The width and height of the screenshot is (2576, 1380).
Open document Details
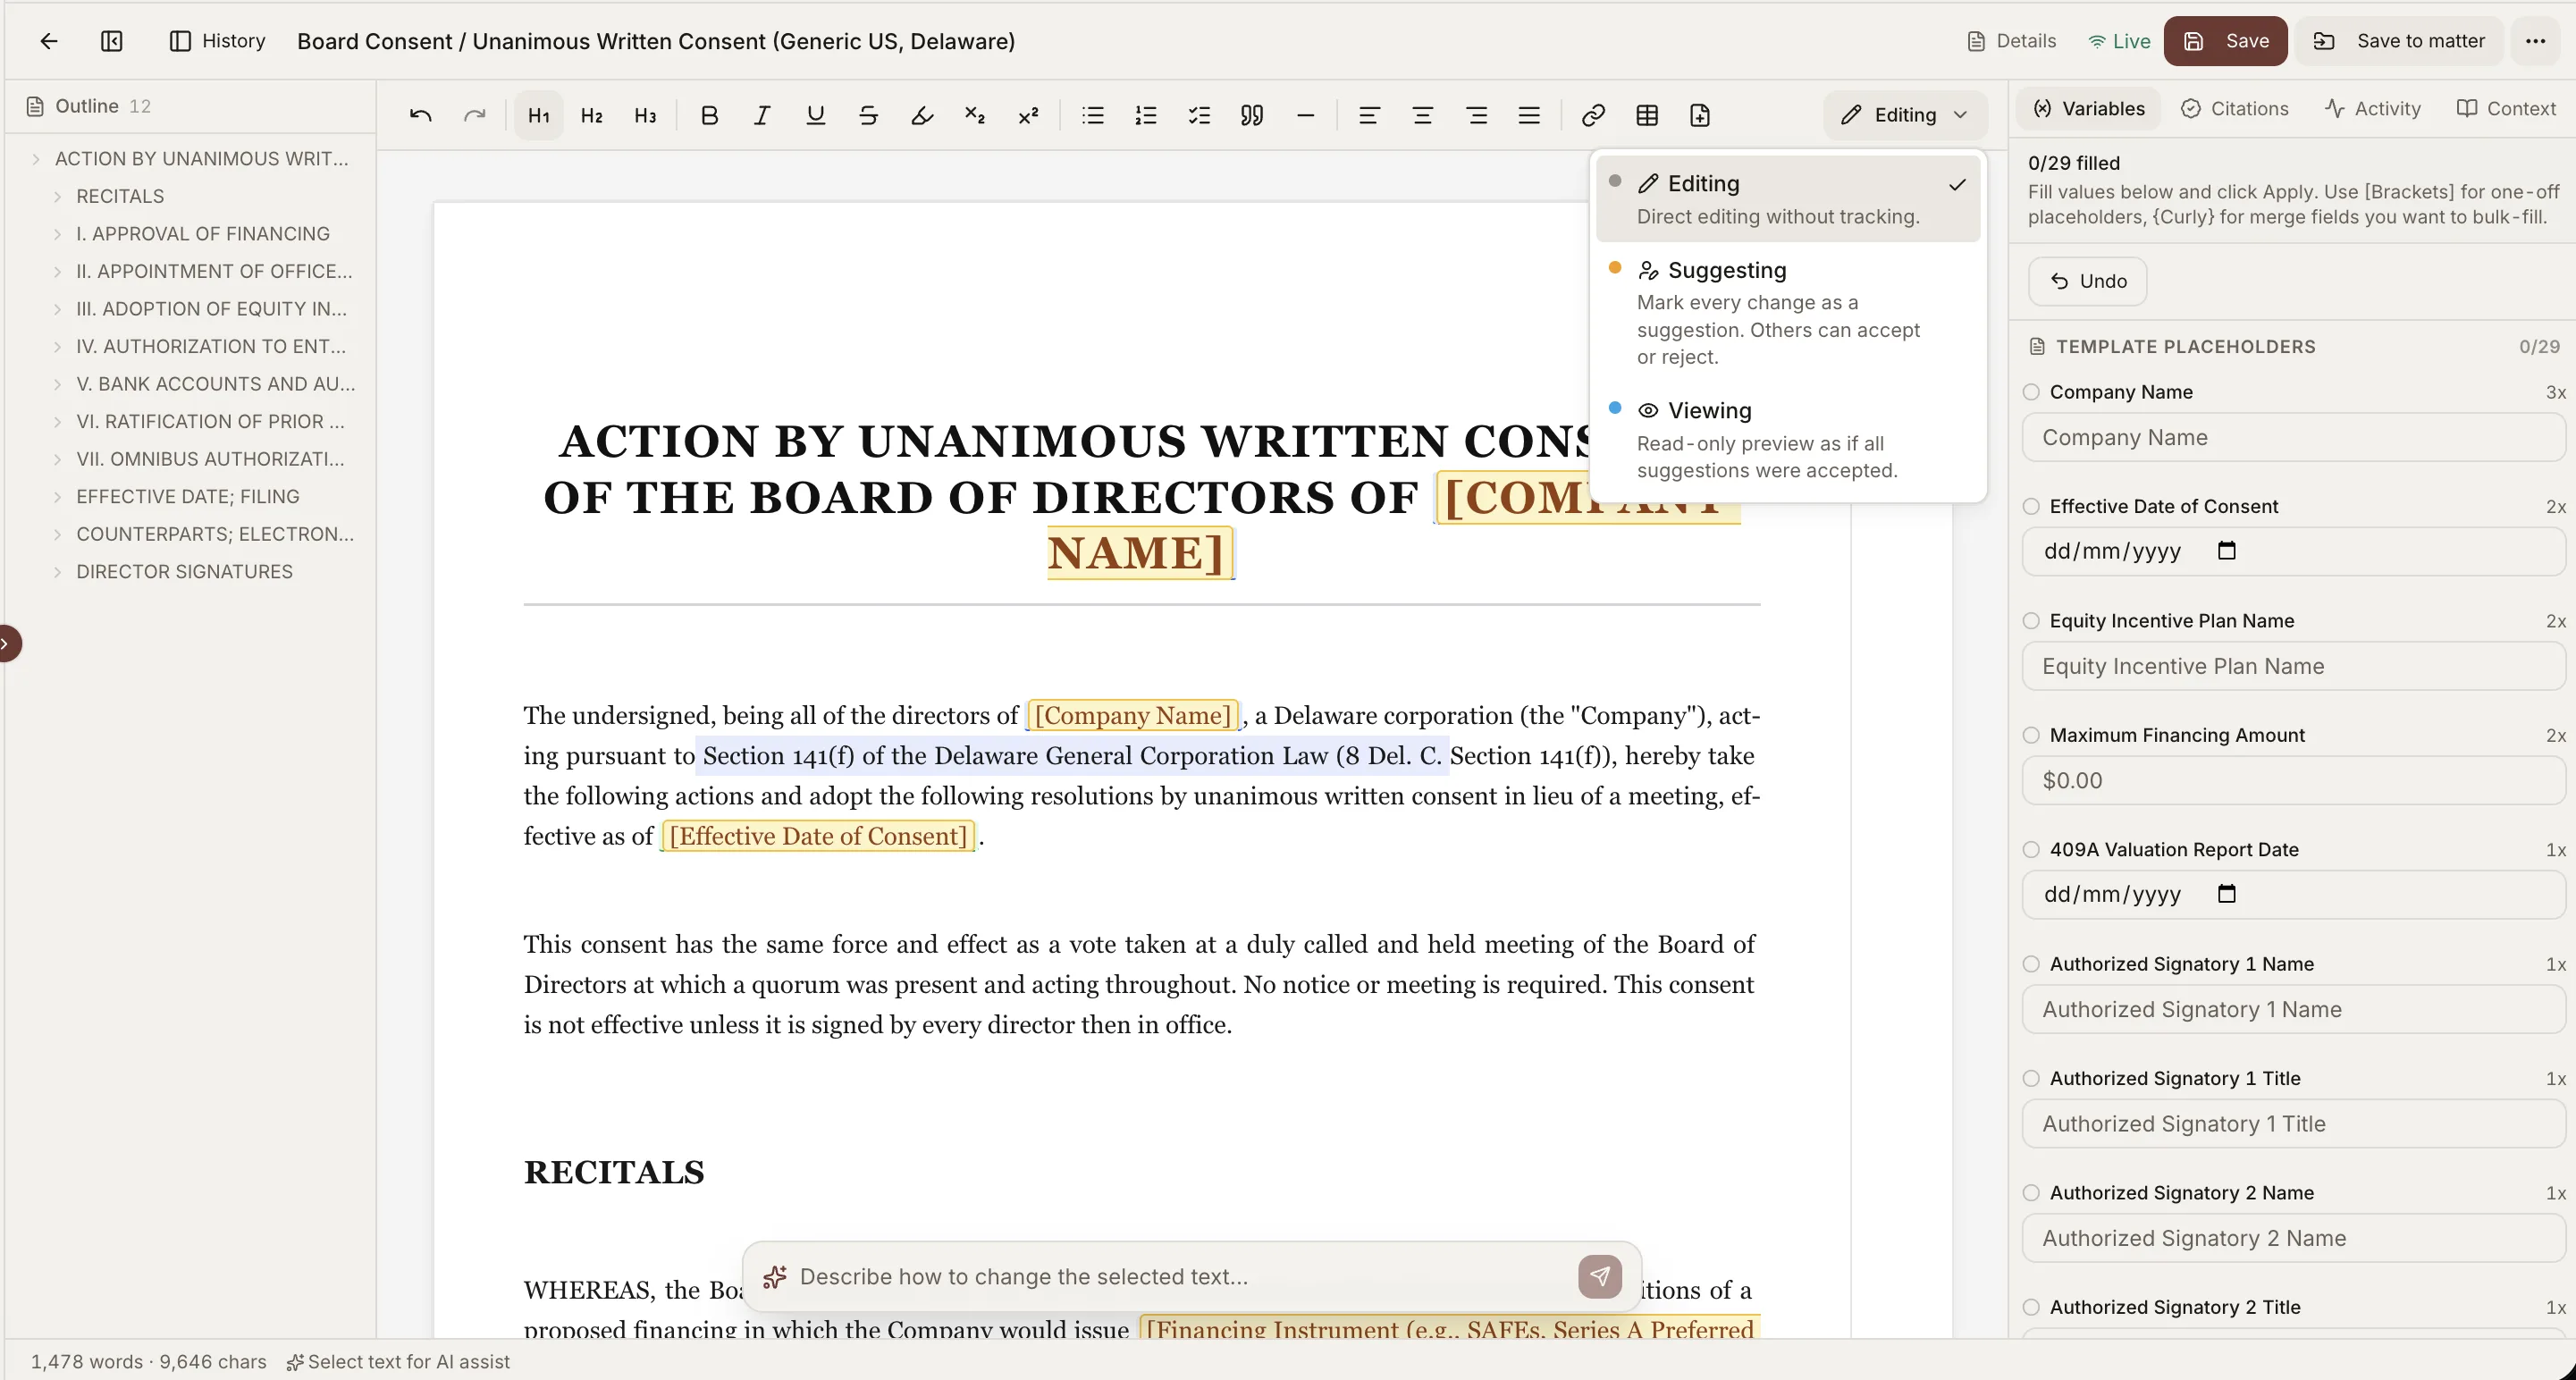(x=2011, y=41)
